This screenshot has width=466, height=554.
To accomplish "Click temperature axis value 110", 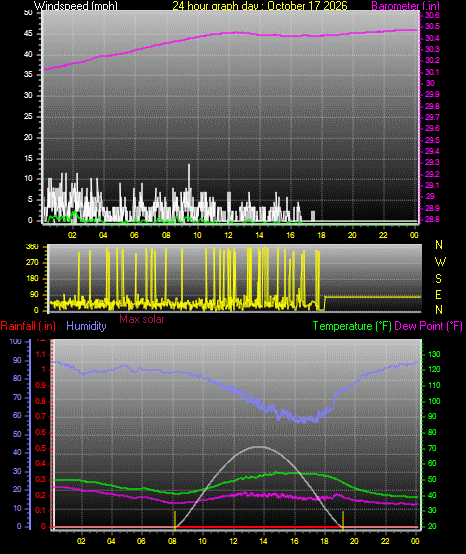I will click(x=434, y=385).
